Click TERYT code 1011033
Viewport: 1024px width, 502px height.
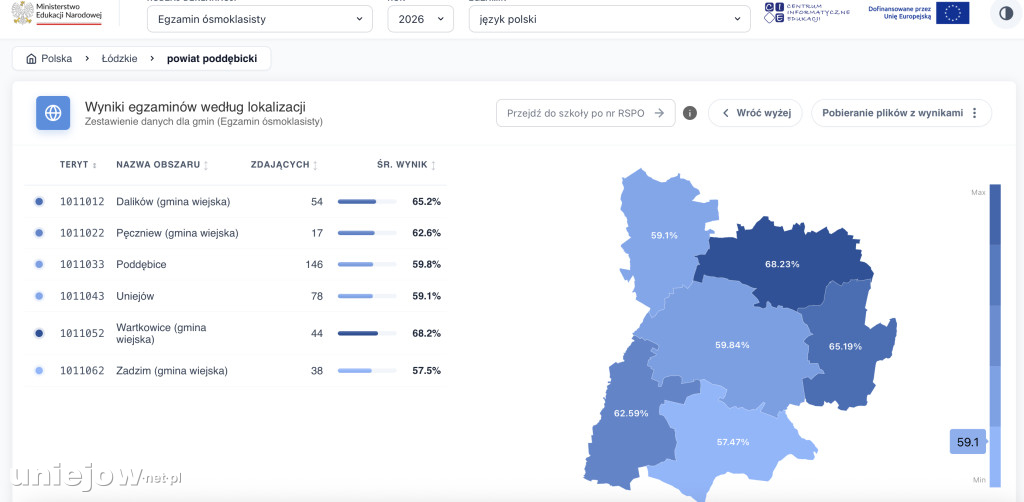(82, 264)
